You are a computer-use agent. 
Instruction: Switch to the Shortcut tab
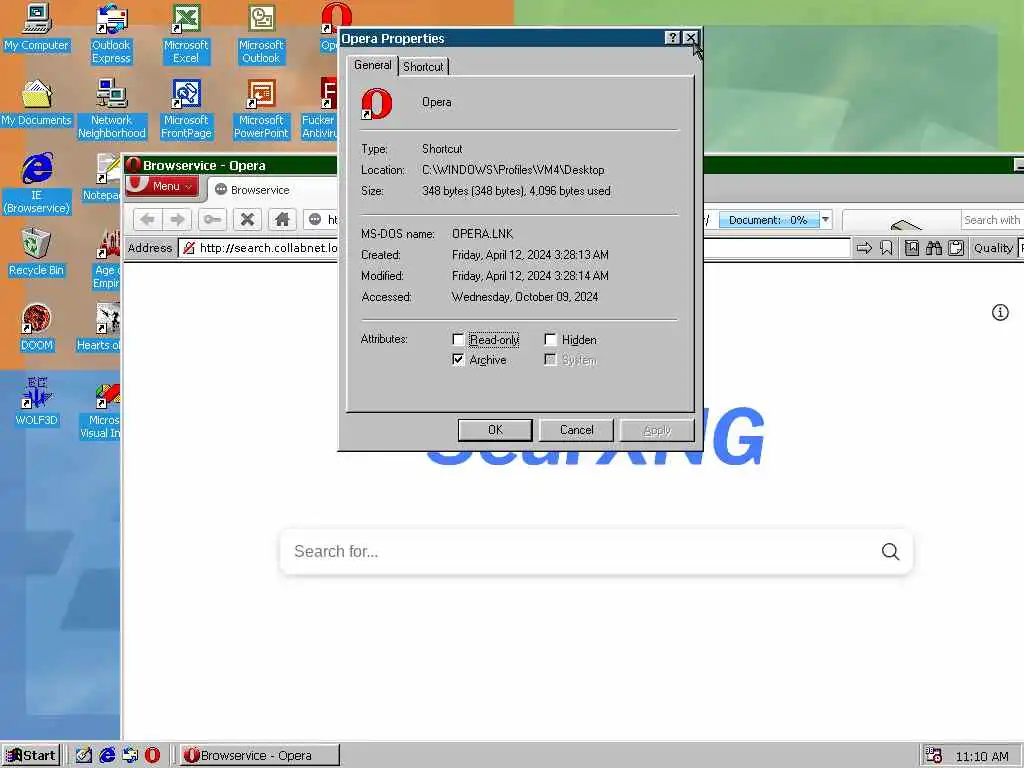423,67
